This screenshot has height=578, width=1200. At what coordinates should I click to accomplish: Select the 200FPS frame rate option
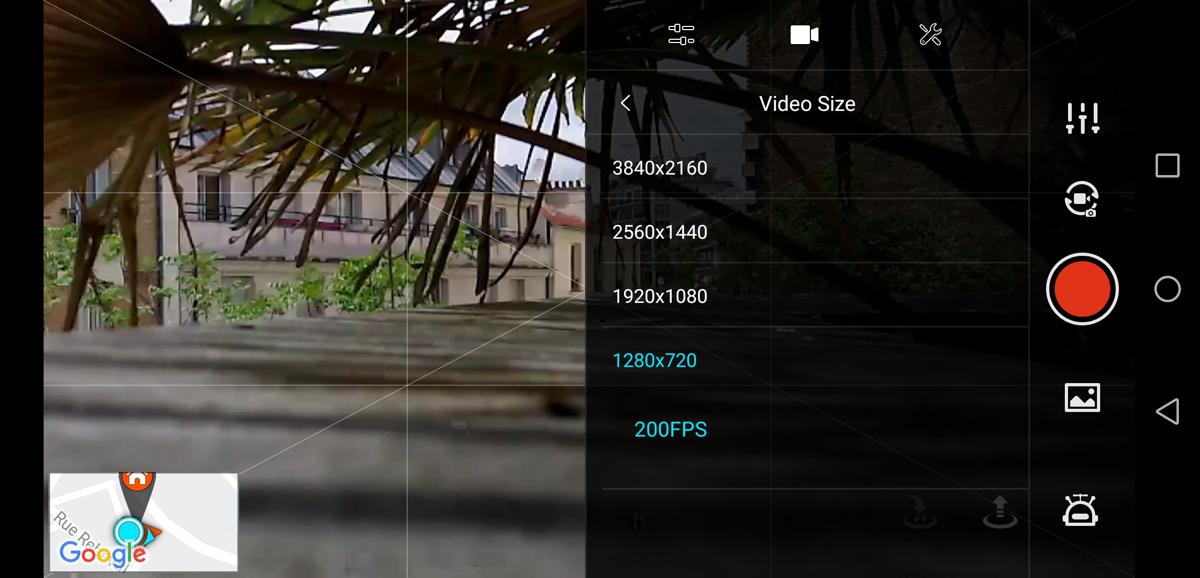point(671,430)
